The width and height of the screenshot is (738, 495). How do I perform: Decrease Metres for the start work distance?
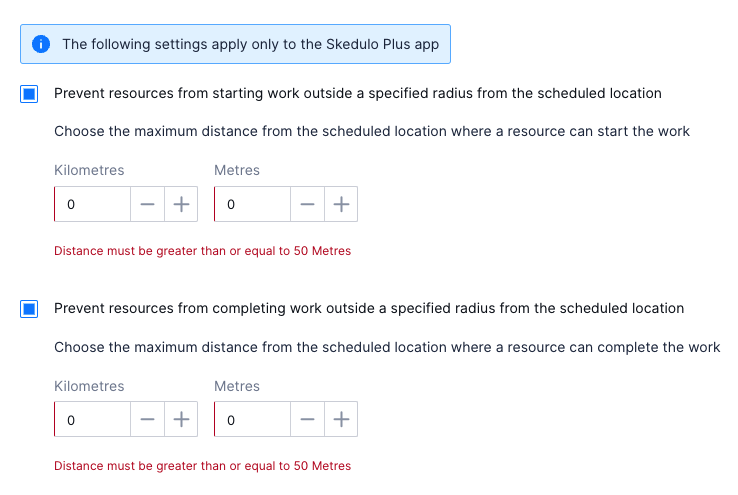(x=307, y=205)
